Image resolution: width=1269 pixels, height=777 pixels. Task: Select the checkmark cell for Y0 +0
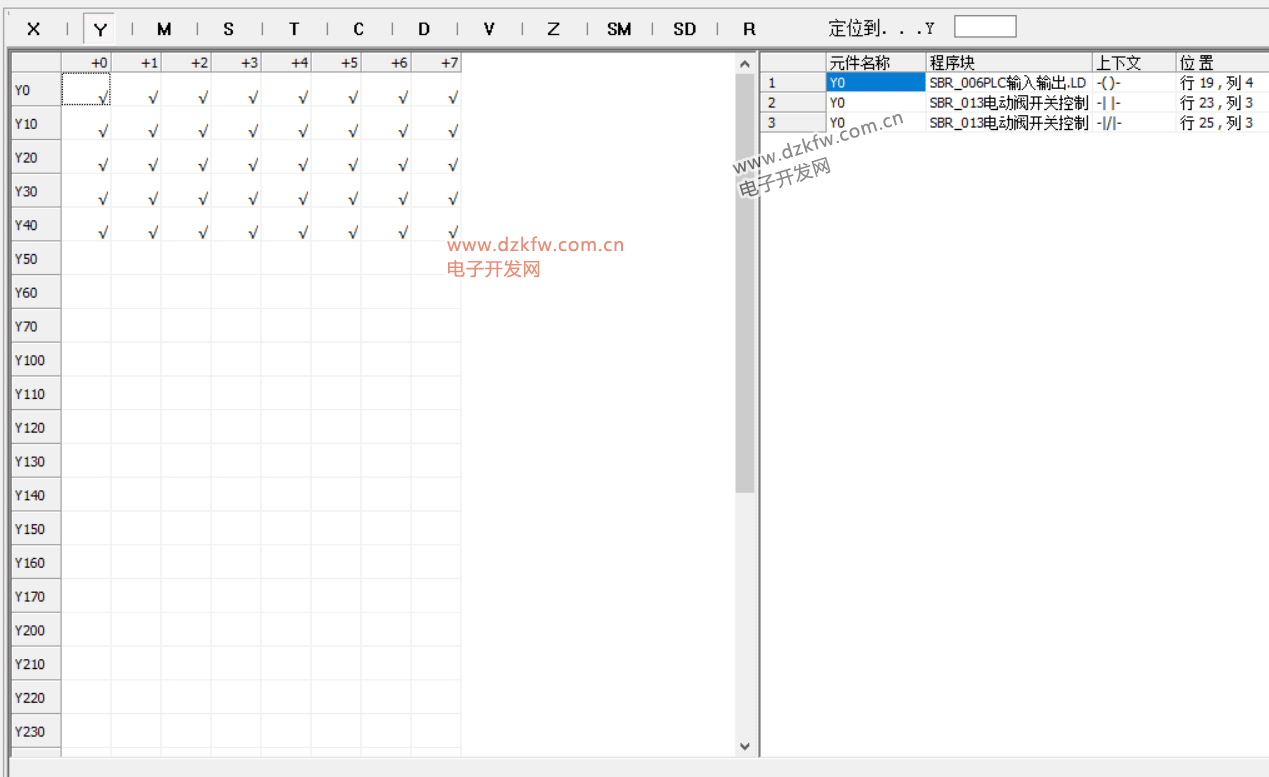pyautogui.click(x=87, y=91)
